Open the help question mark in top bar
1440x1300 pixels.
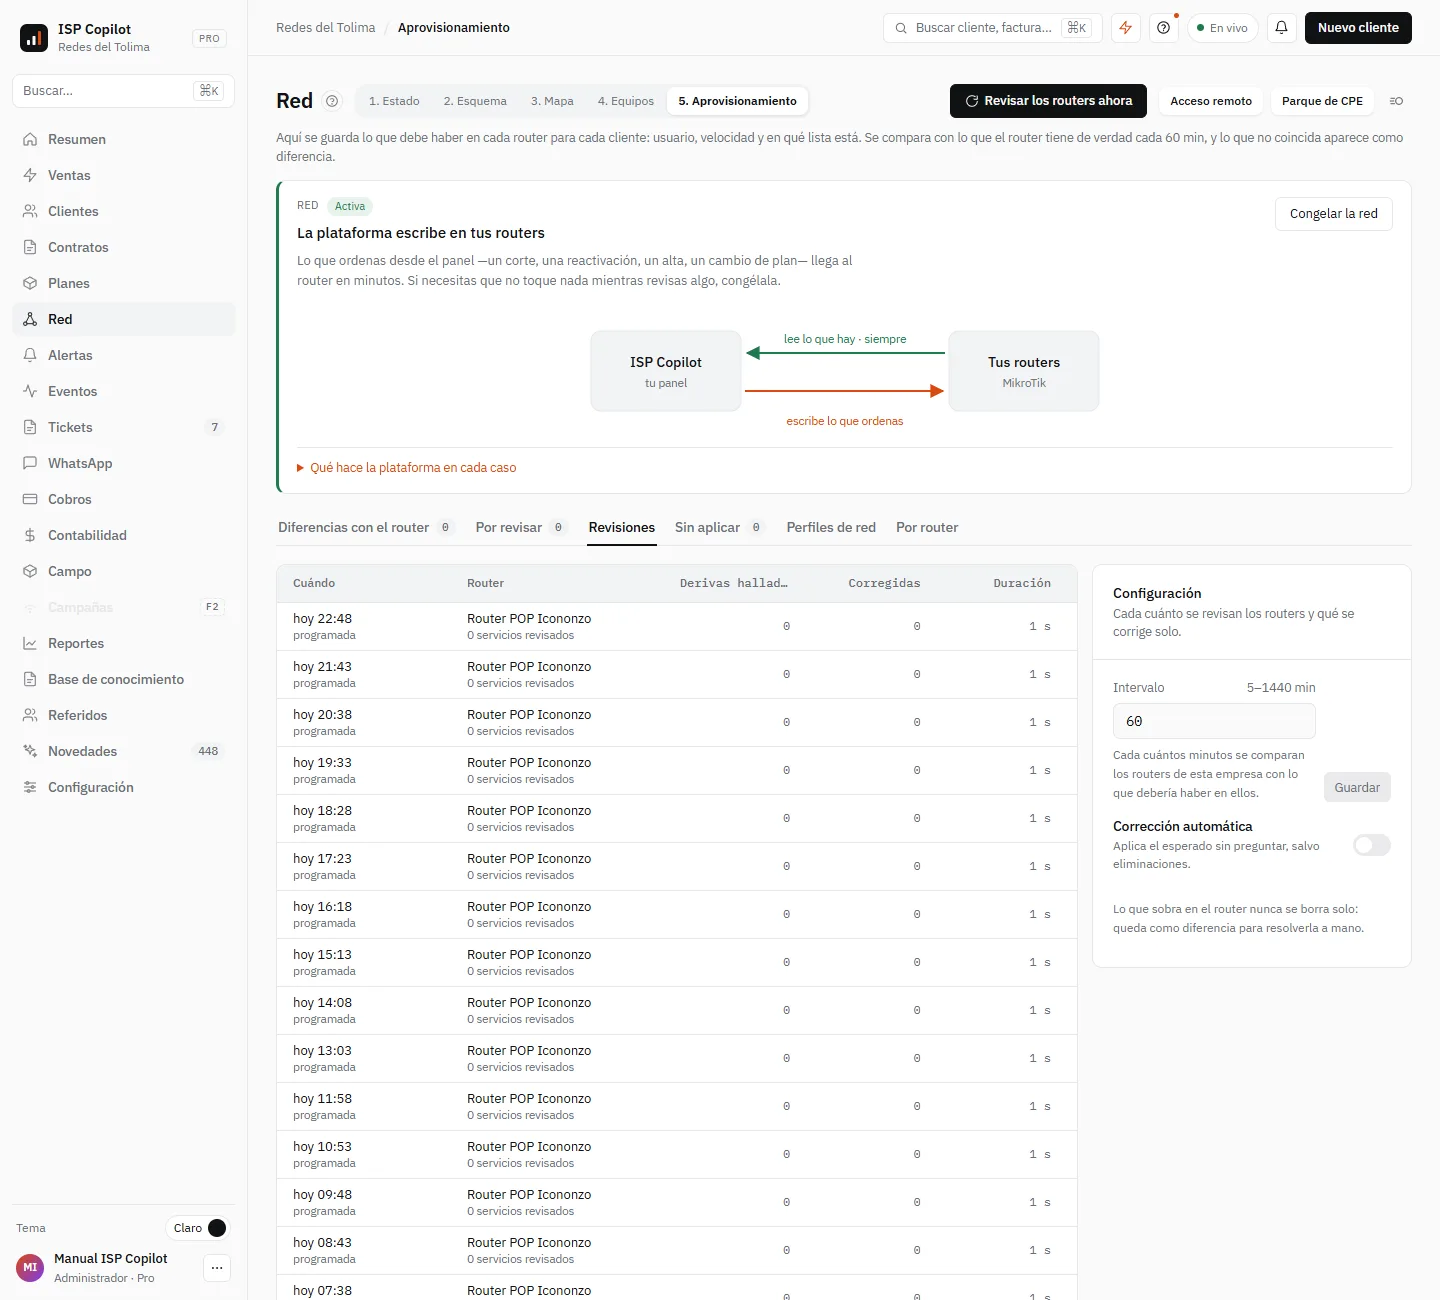tap(1163, 28)
